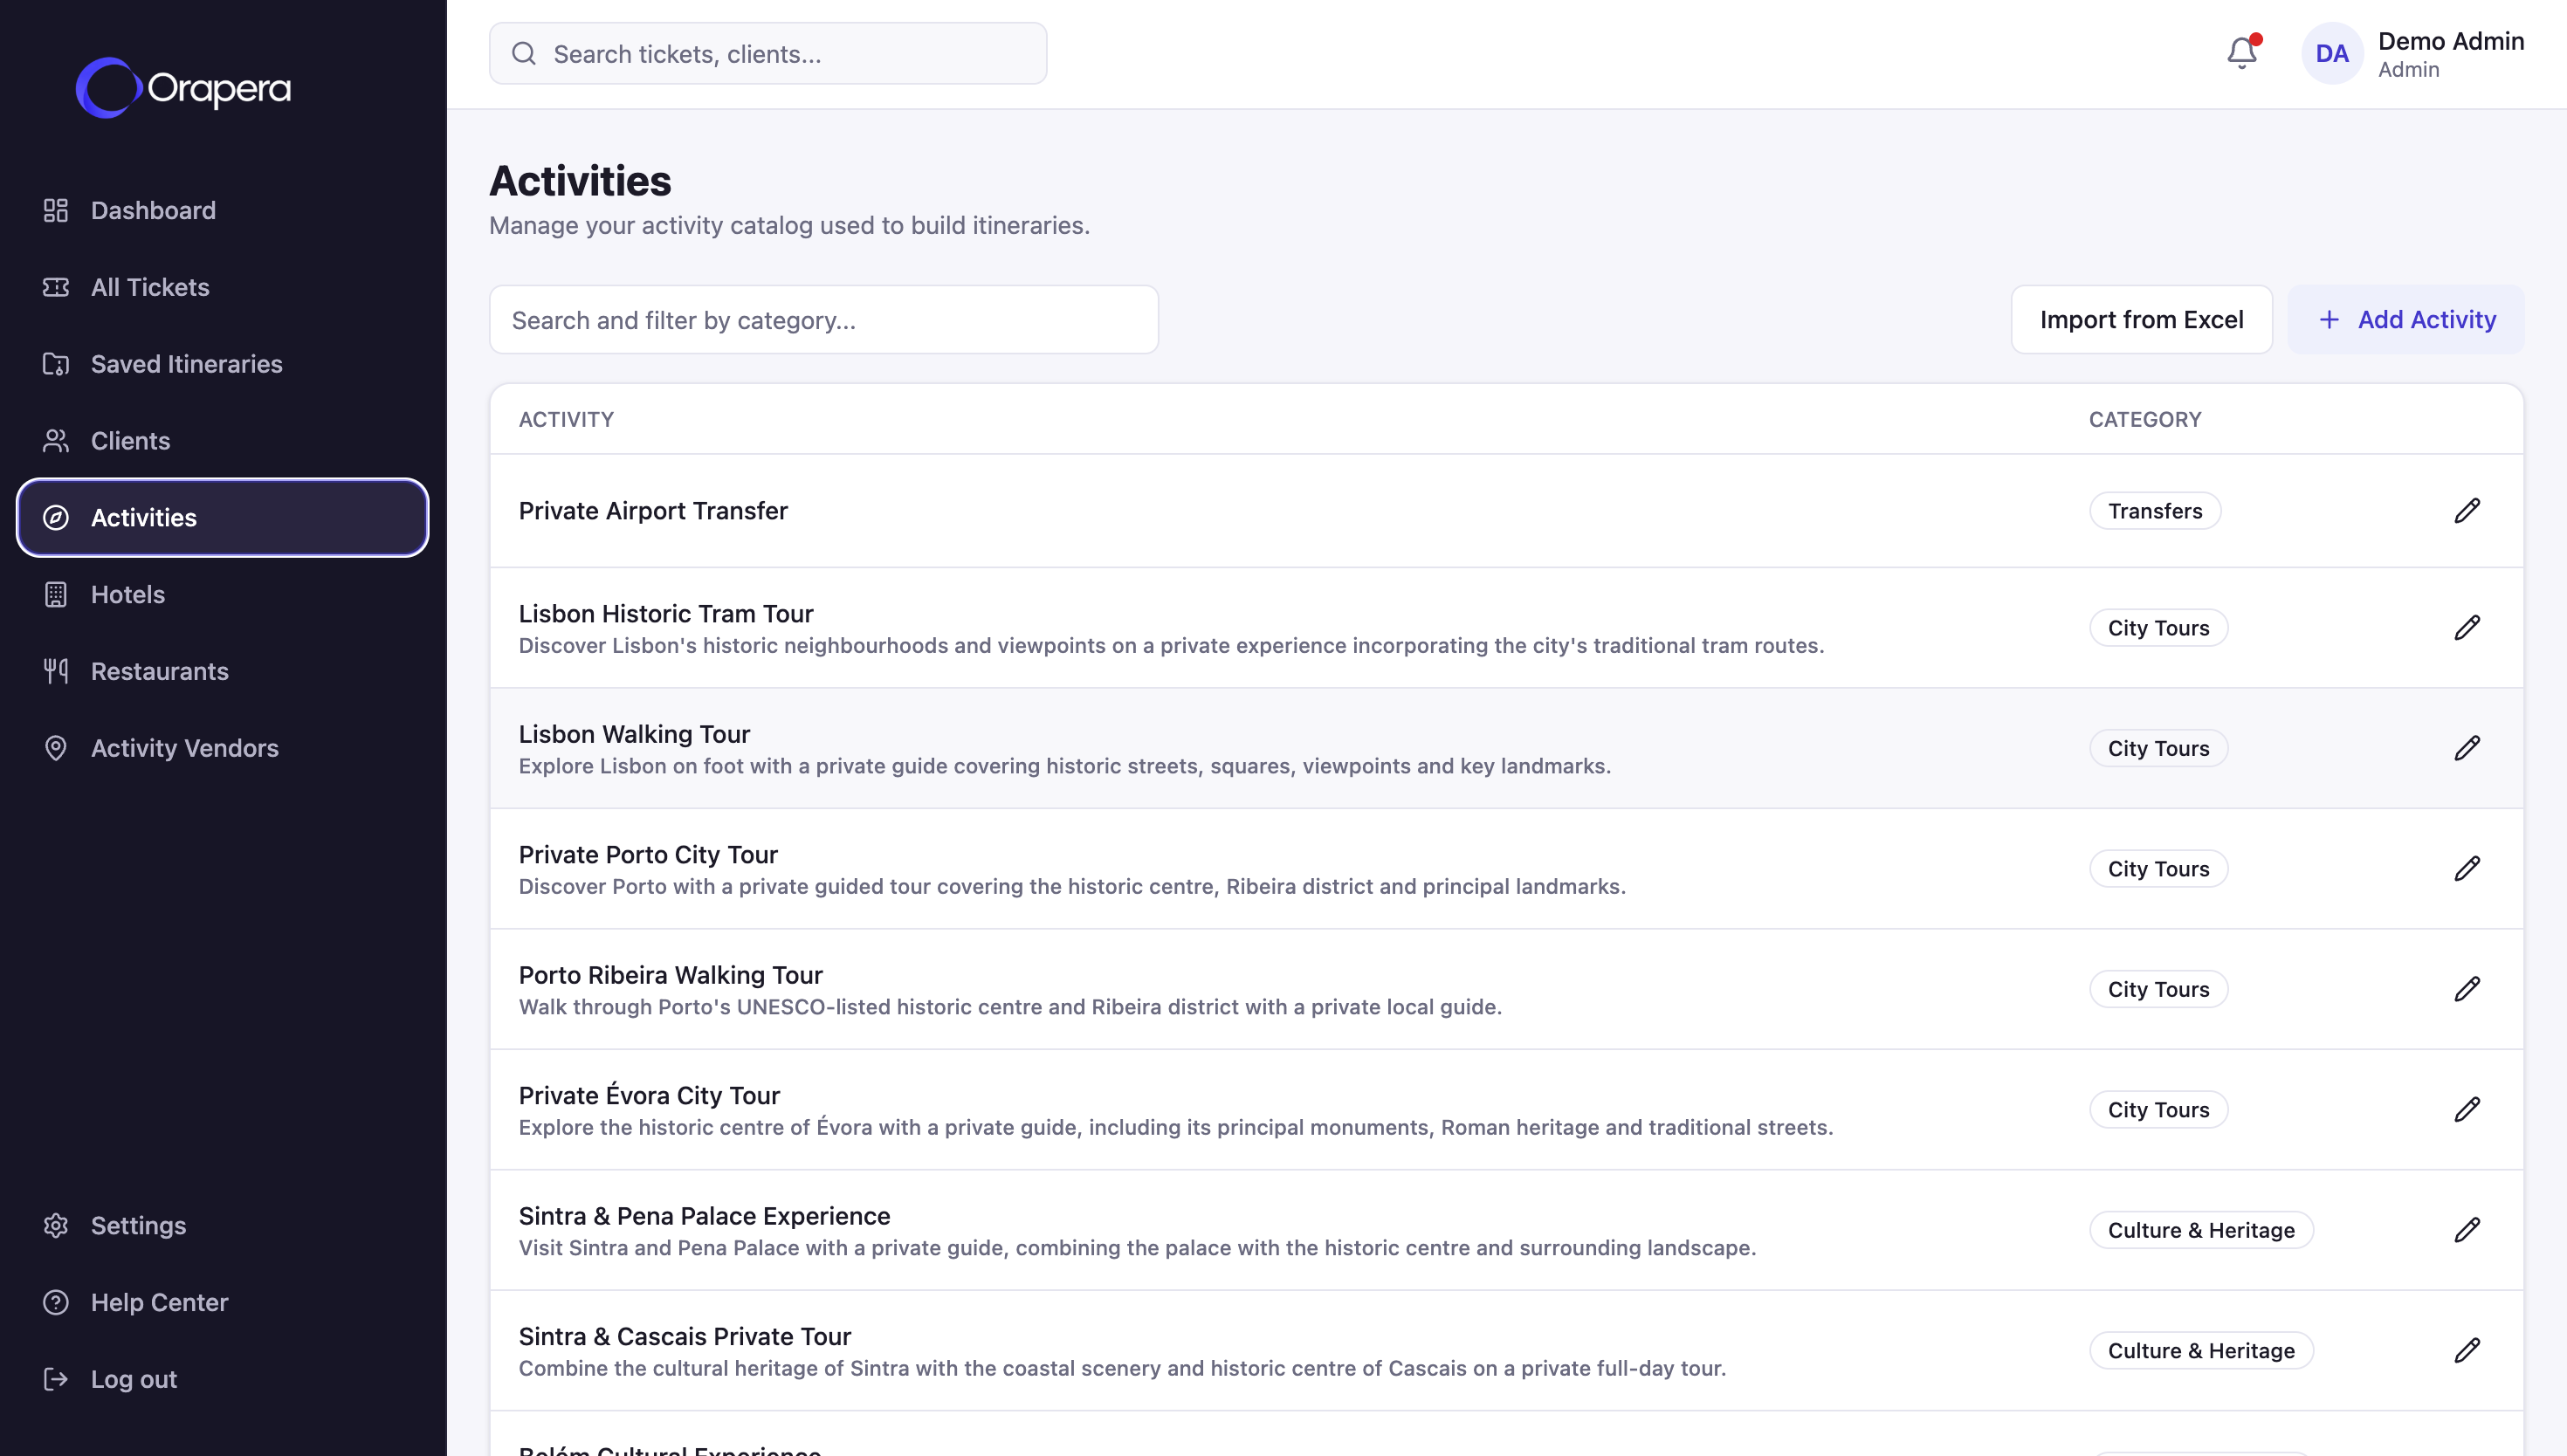The height and width of the screenshot is (1456, 2567).
Task: Click the CATEGORY column header
Action: [2145, 420]
